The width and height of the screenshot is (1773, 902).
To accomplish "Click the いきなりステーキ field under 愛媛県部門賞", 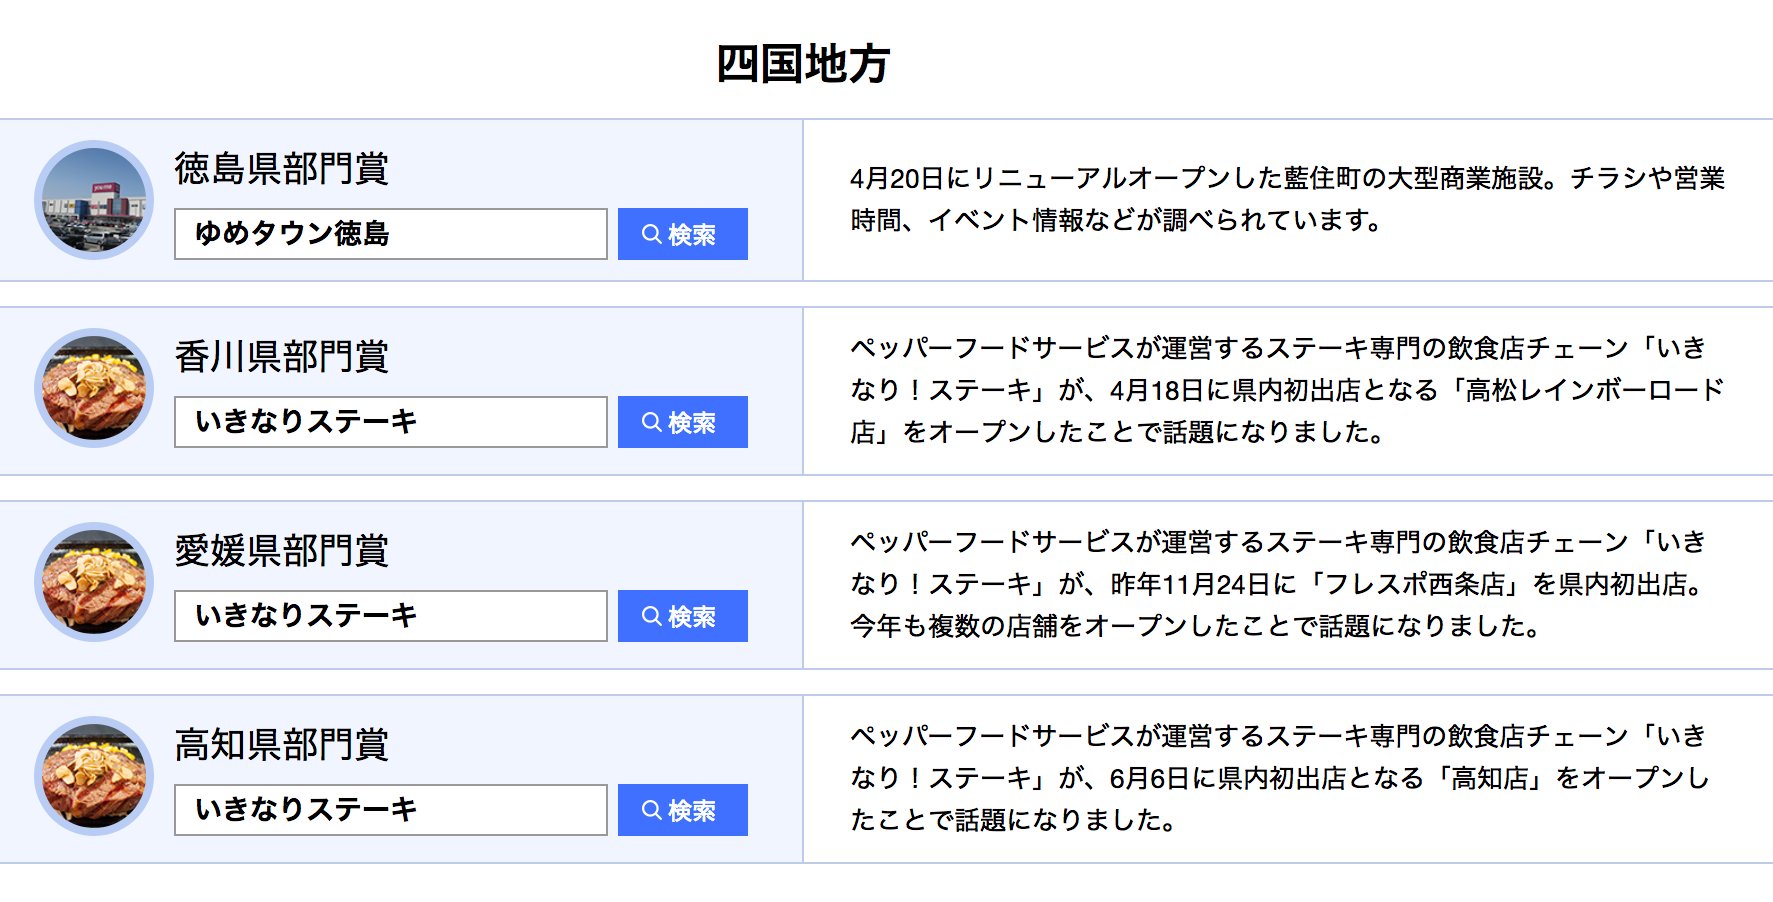I will point(391,616).
